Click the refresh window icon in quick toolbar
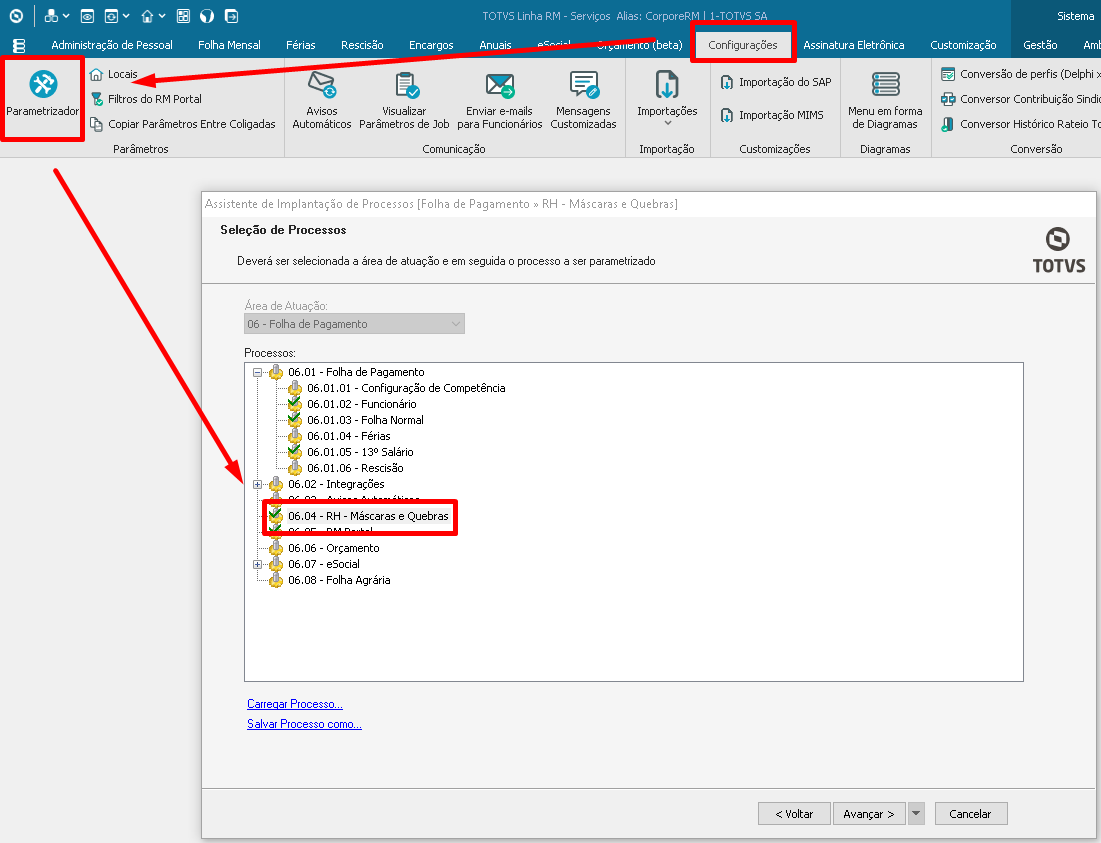1101x843 pixels. point(111,15)
